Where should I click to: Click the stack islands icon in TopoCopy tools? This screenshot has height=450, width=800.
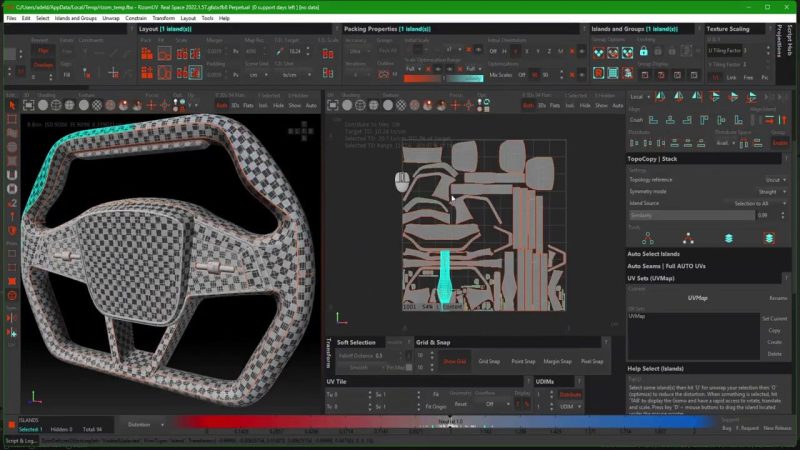tap(729, 238)
